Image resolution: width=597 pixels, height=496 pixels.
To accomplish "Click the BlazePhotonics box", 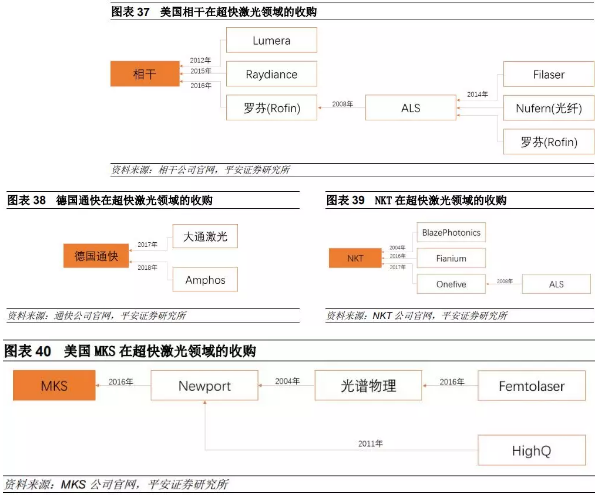I will 451,232.
